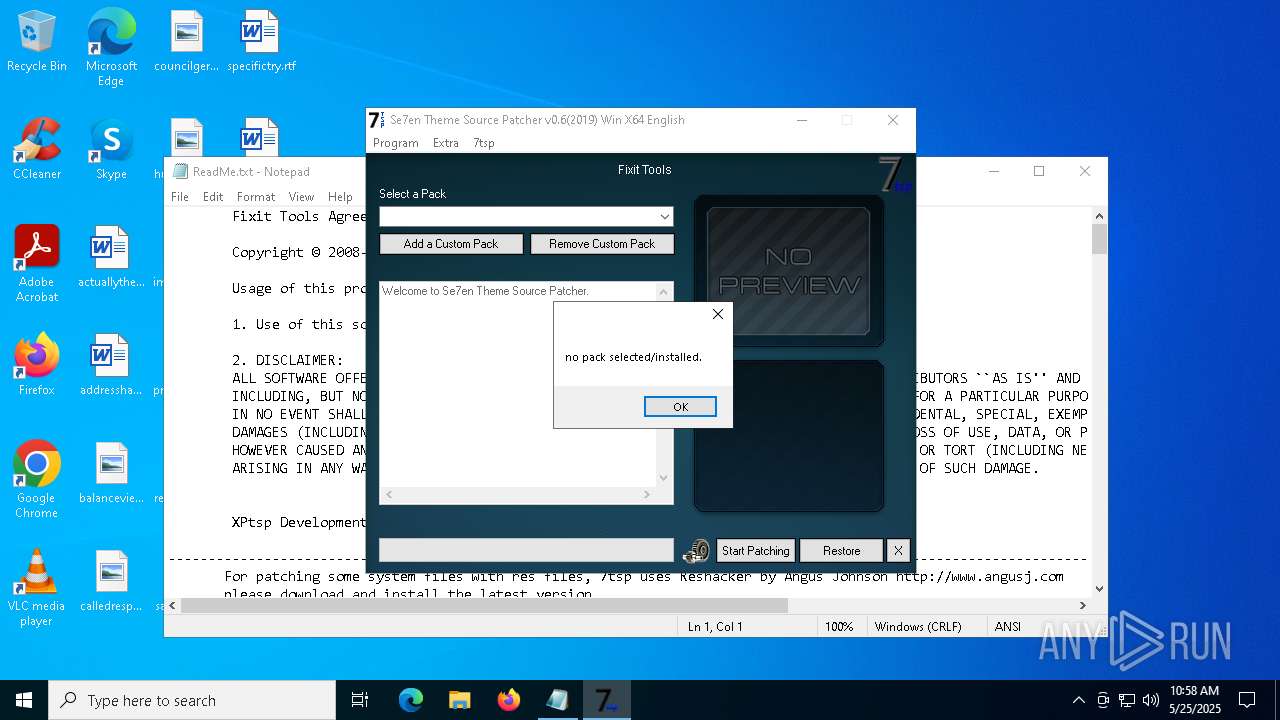
Task: Open the Format menu in Notepad
Action: point(256,197)
